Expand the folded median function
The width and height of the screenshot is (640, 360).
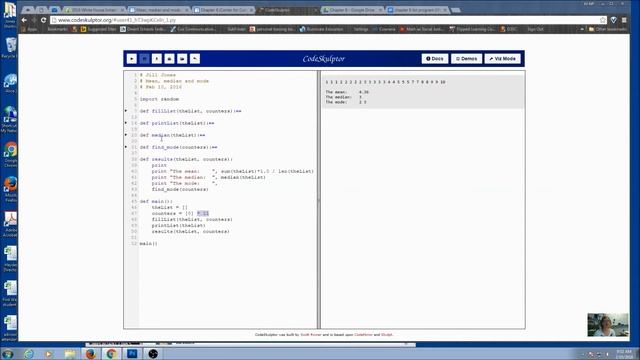[x=126, y=135]
